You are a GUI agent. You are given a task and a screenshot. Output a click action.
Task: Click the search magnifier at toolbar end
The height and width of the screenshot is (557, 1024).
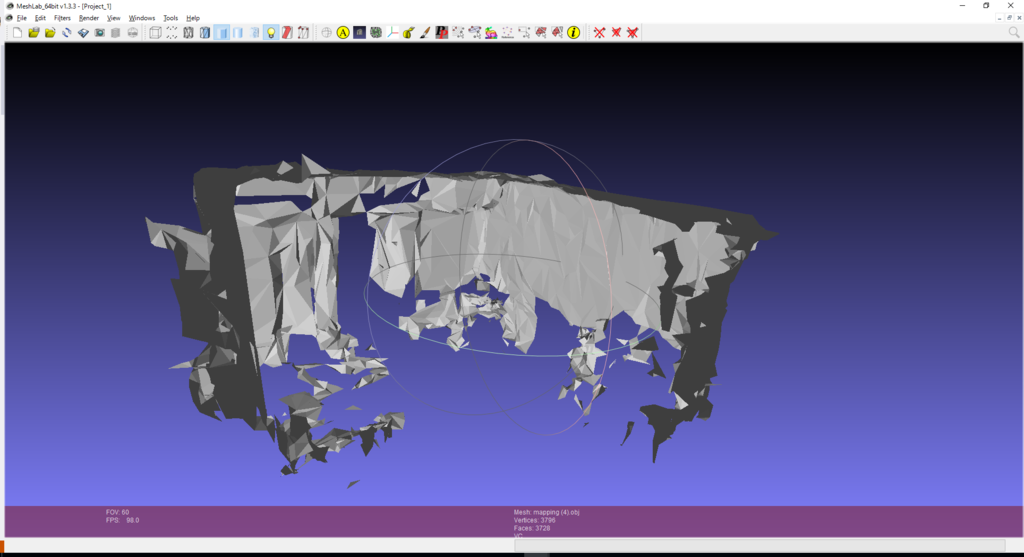pos(1014,32)
